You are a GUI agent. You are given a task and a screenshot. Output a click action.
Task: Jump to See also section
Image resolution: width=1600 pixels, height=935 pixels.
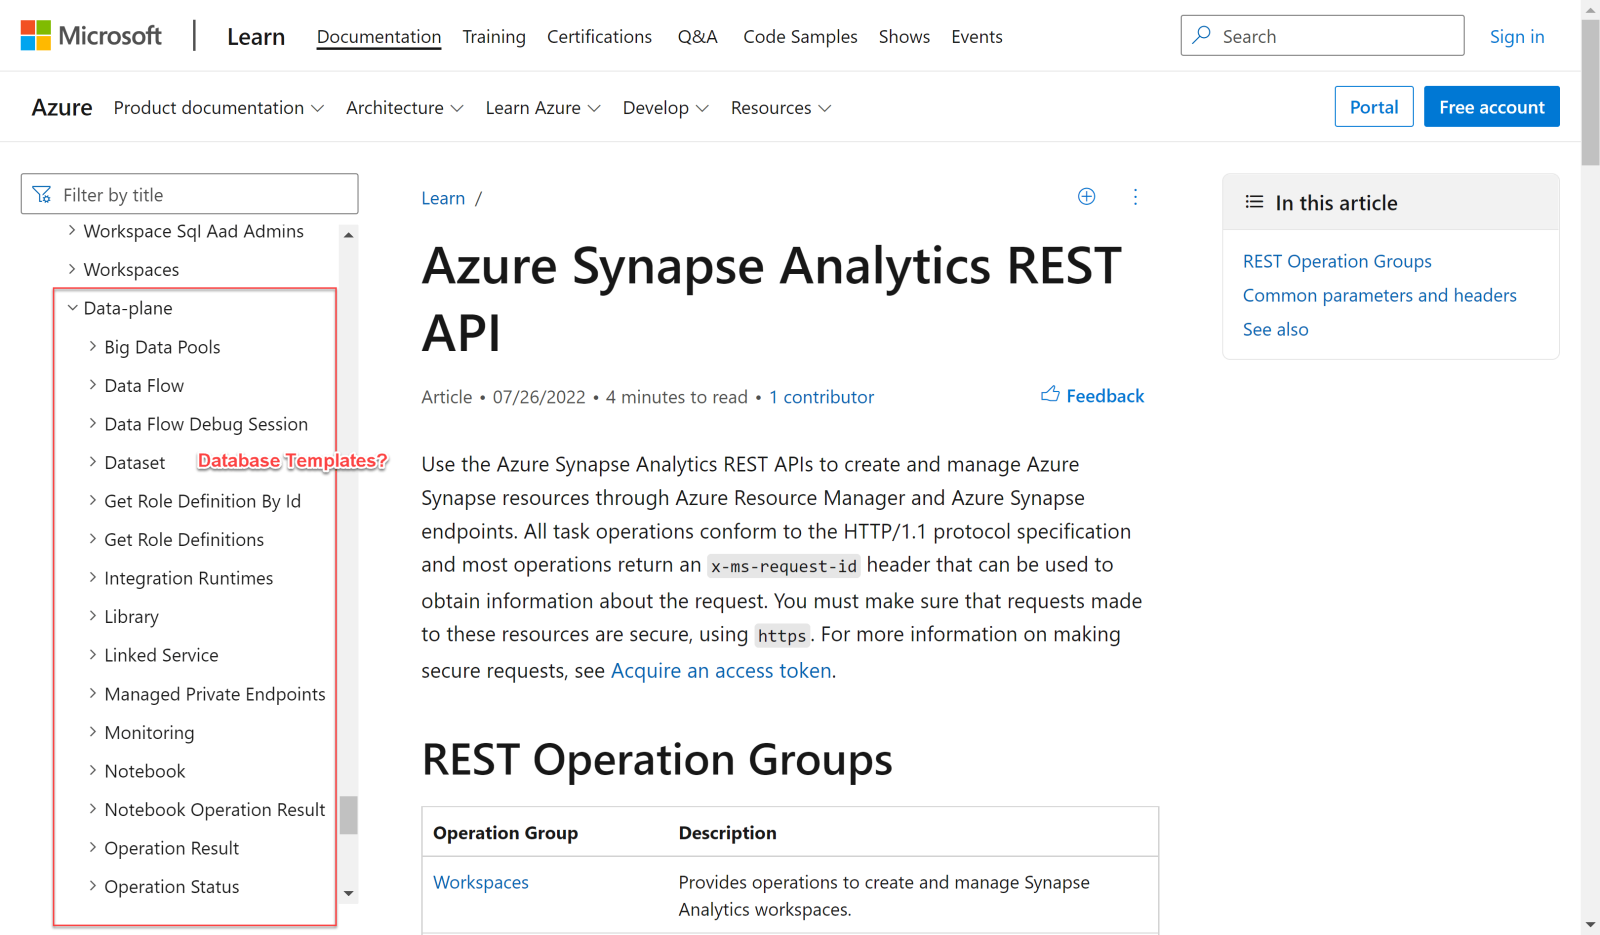[x=1275, y=329]
